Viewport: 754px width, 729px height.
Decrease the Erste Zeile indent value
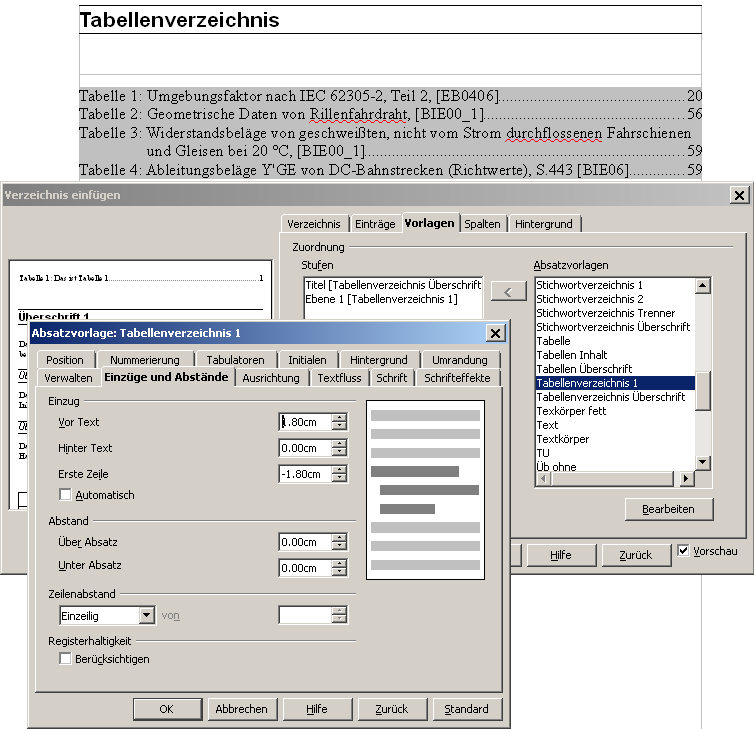(x=339, y=478)
